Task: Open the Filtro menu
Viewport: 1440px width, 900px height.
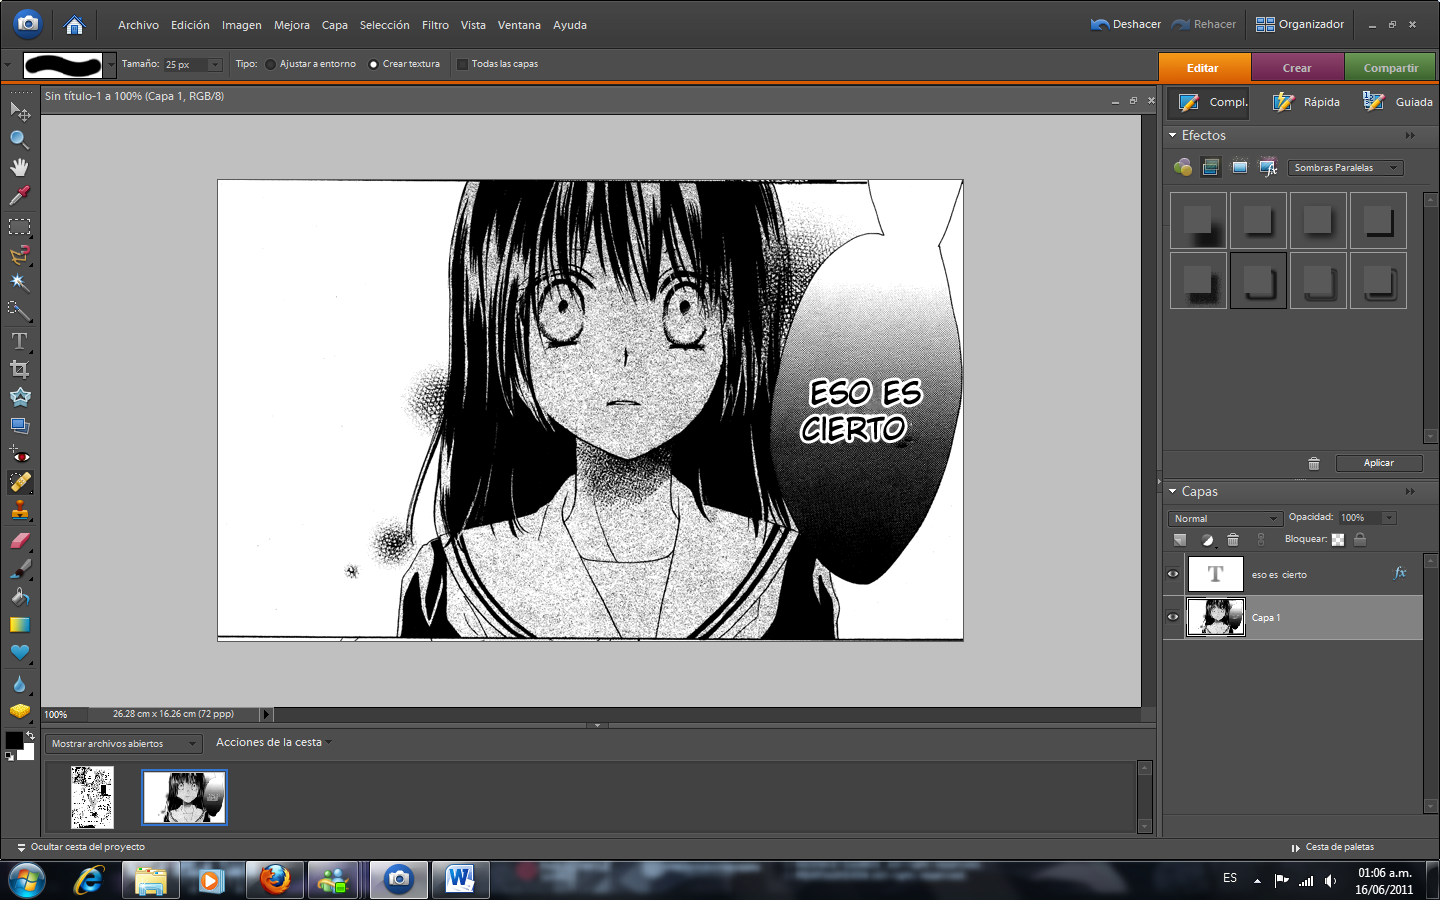Action: tap(435, 25)
